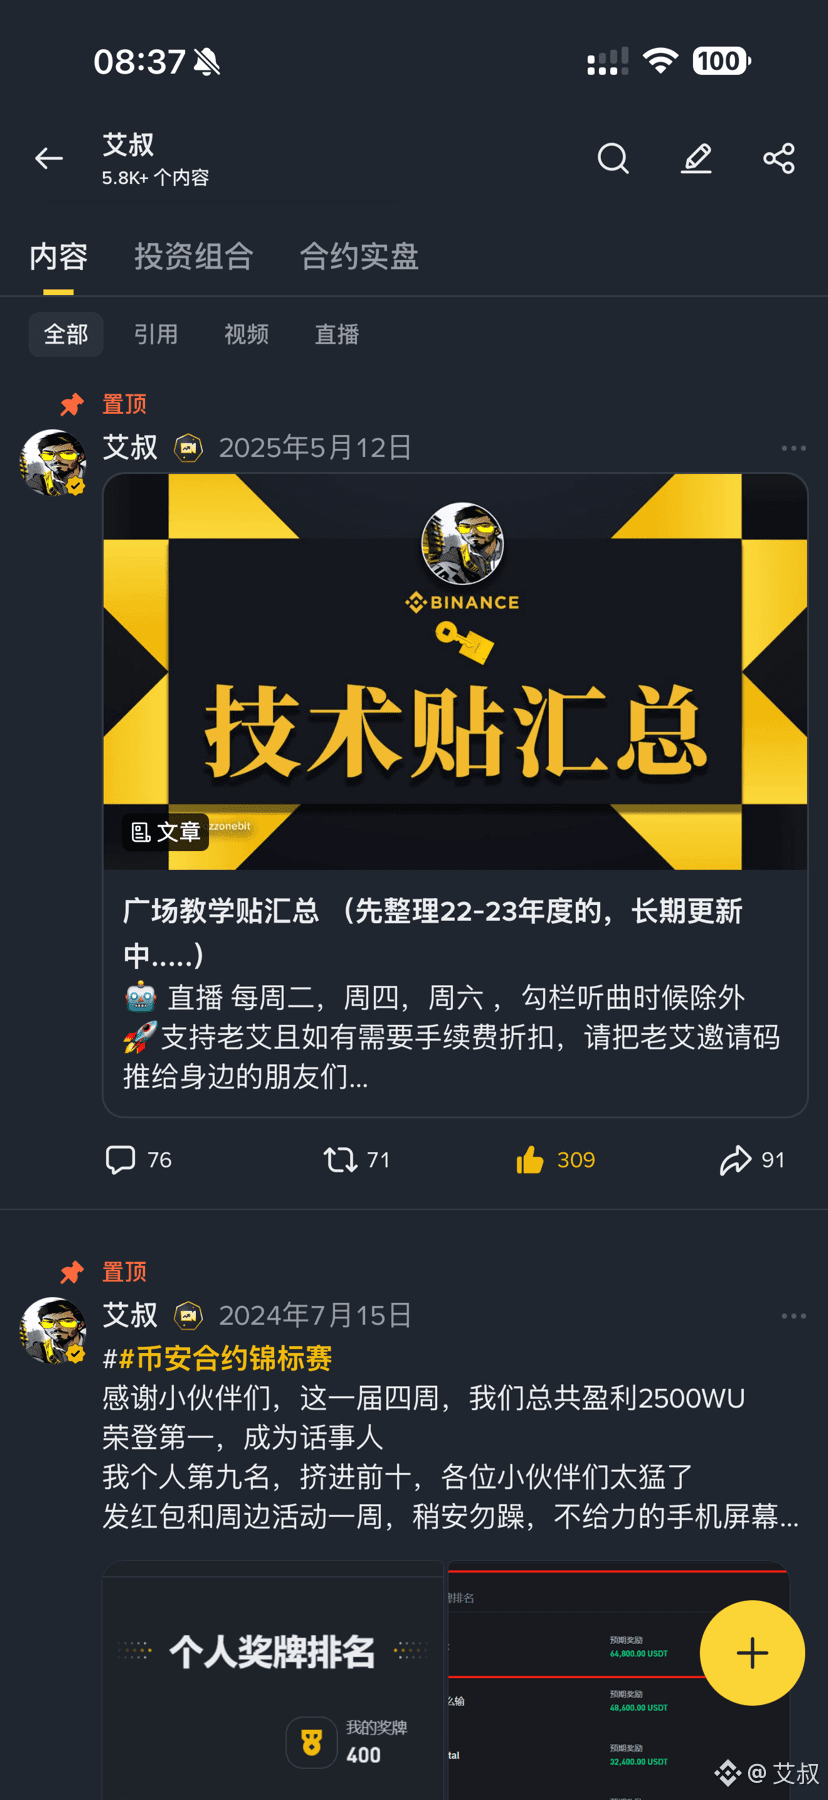Switch to 合约实盘 tab
The height and width of the screenshot is (1800, 828).
359,257
